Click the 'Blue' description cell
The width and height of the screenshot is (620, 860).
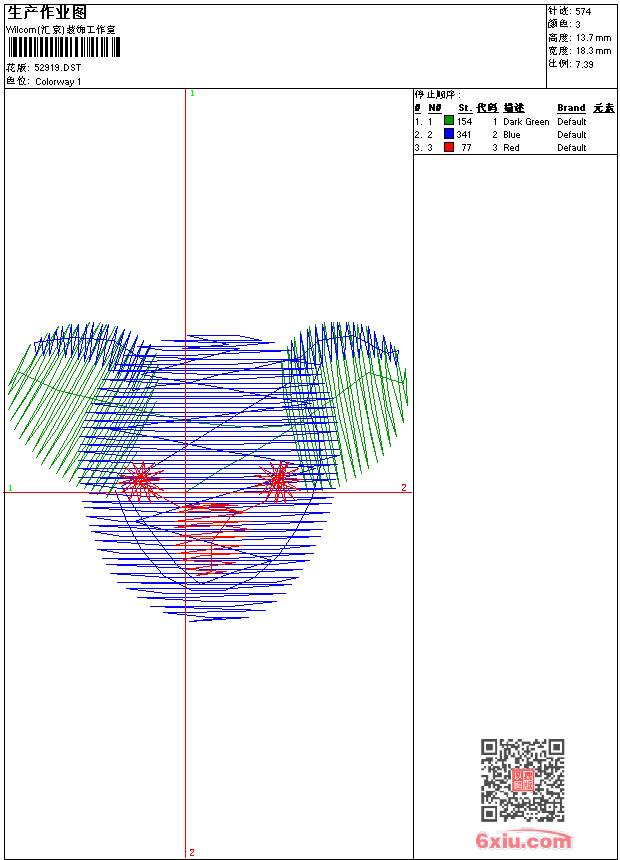pyautogui.click(x=511, y=135)
